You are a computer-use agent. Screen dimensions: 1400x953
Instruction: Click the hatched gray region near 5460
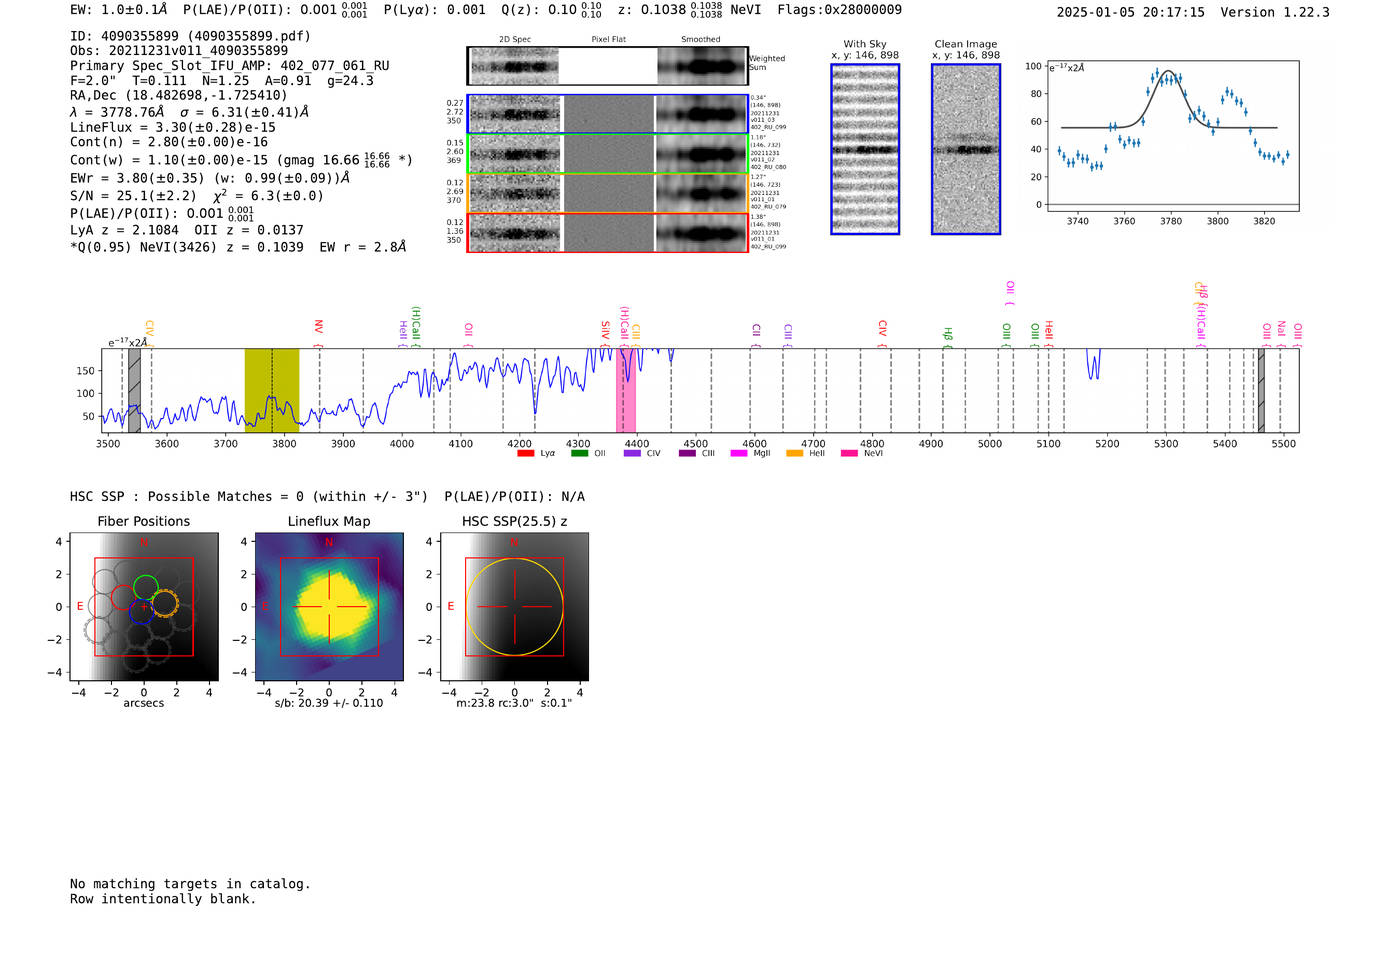(x=1261, y=391)
